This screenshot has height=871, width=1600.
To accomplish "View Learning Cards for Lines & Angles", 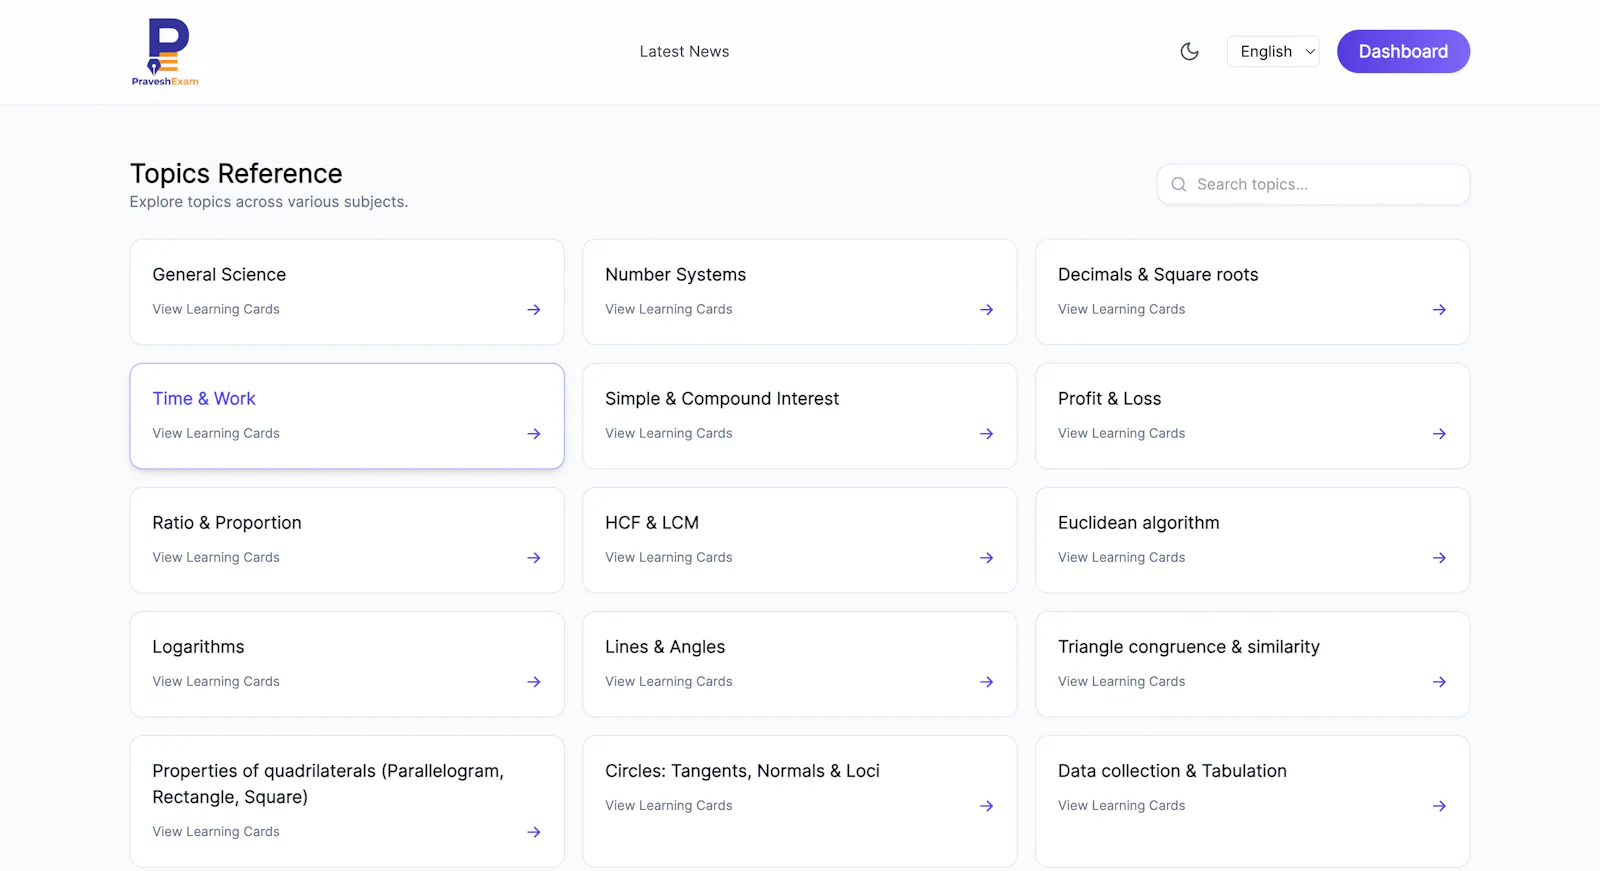I will (x=669, y=682).
